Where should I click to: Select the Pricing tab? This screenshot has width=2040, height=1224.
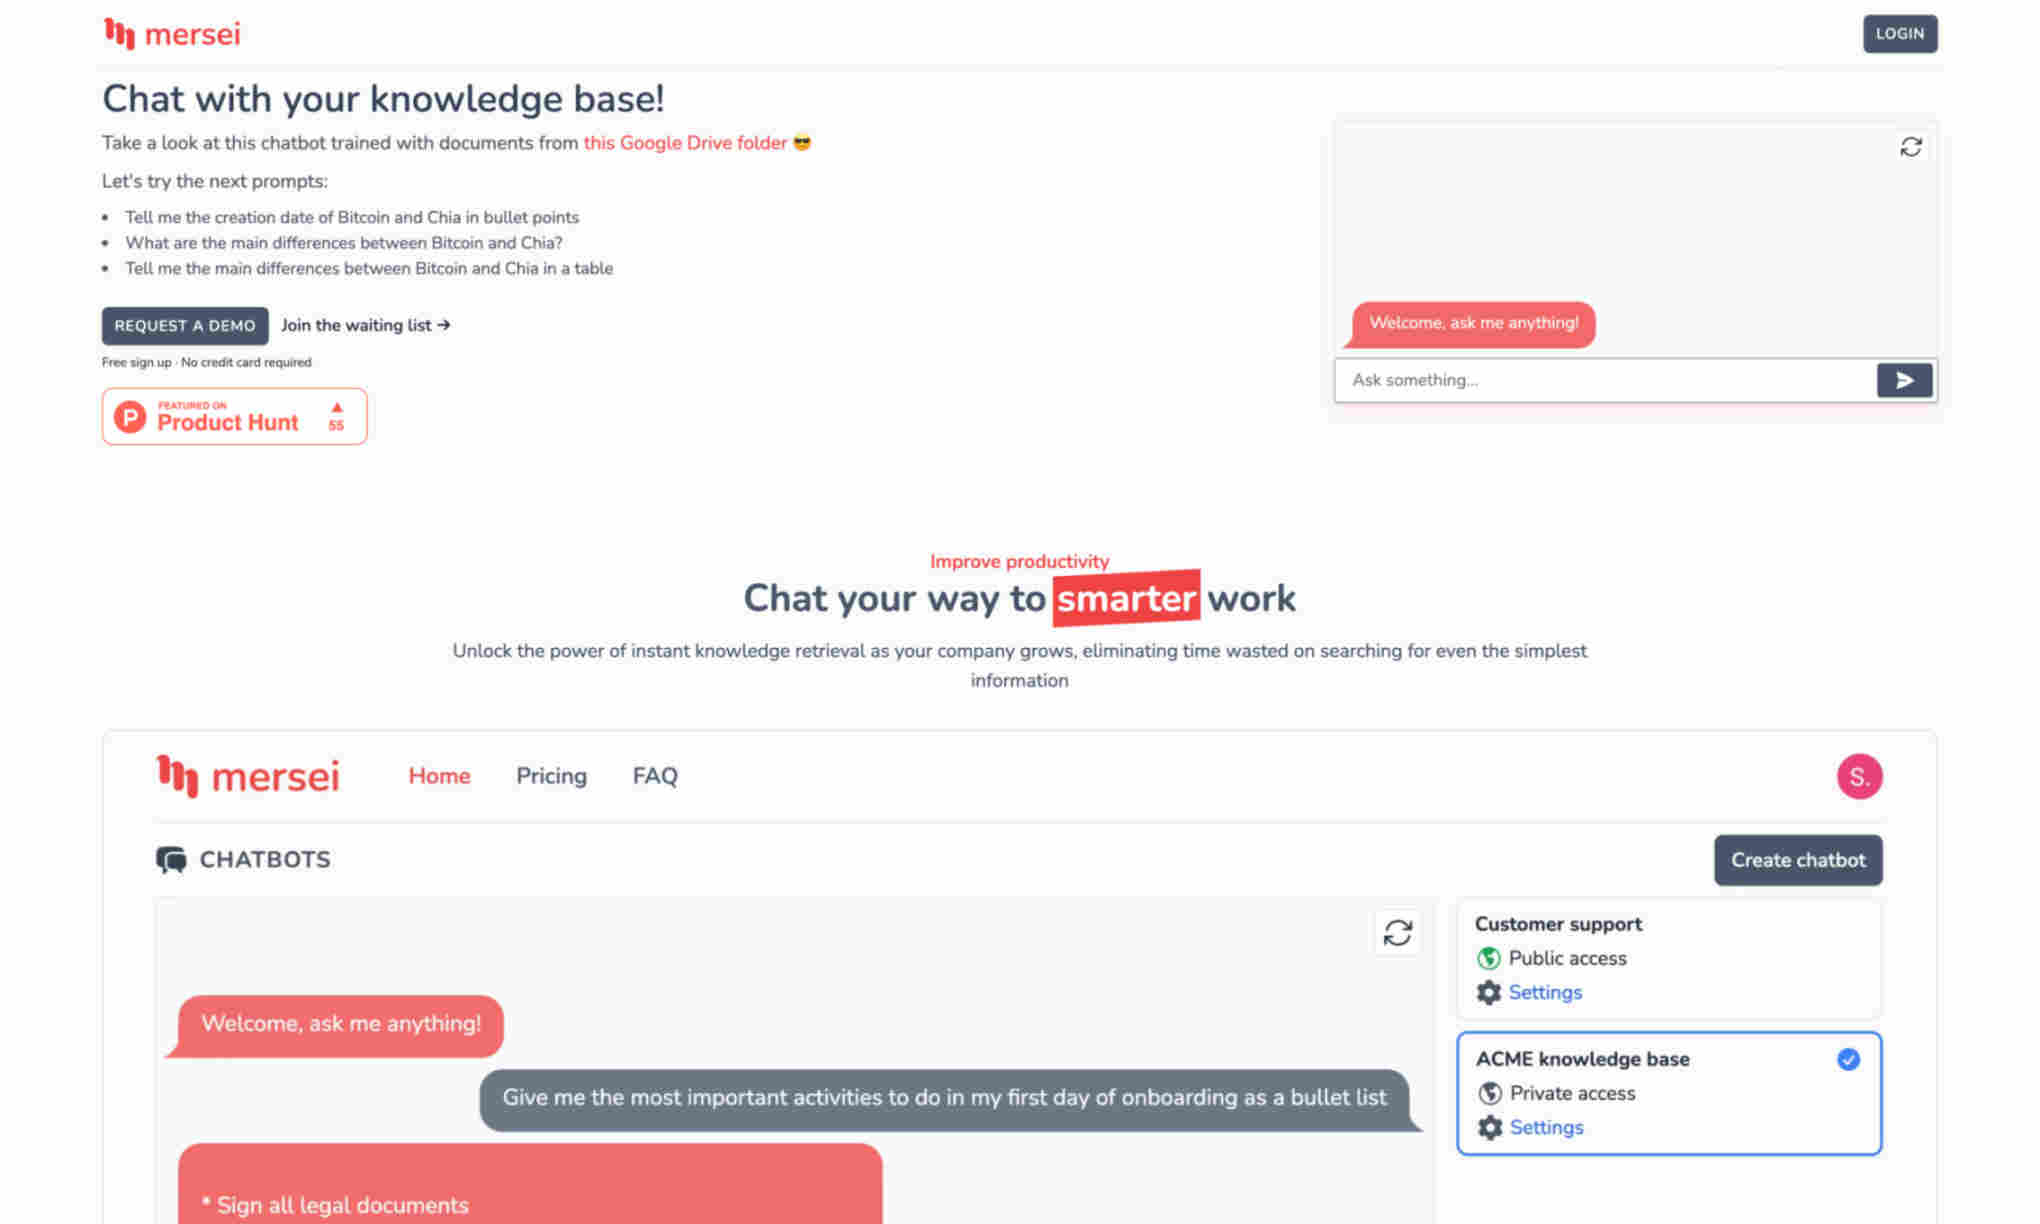pos(551,775)
